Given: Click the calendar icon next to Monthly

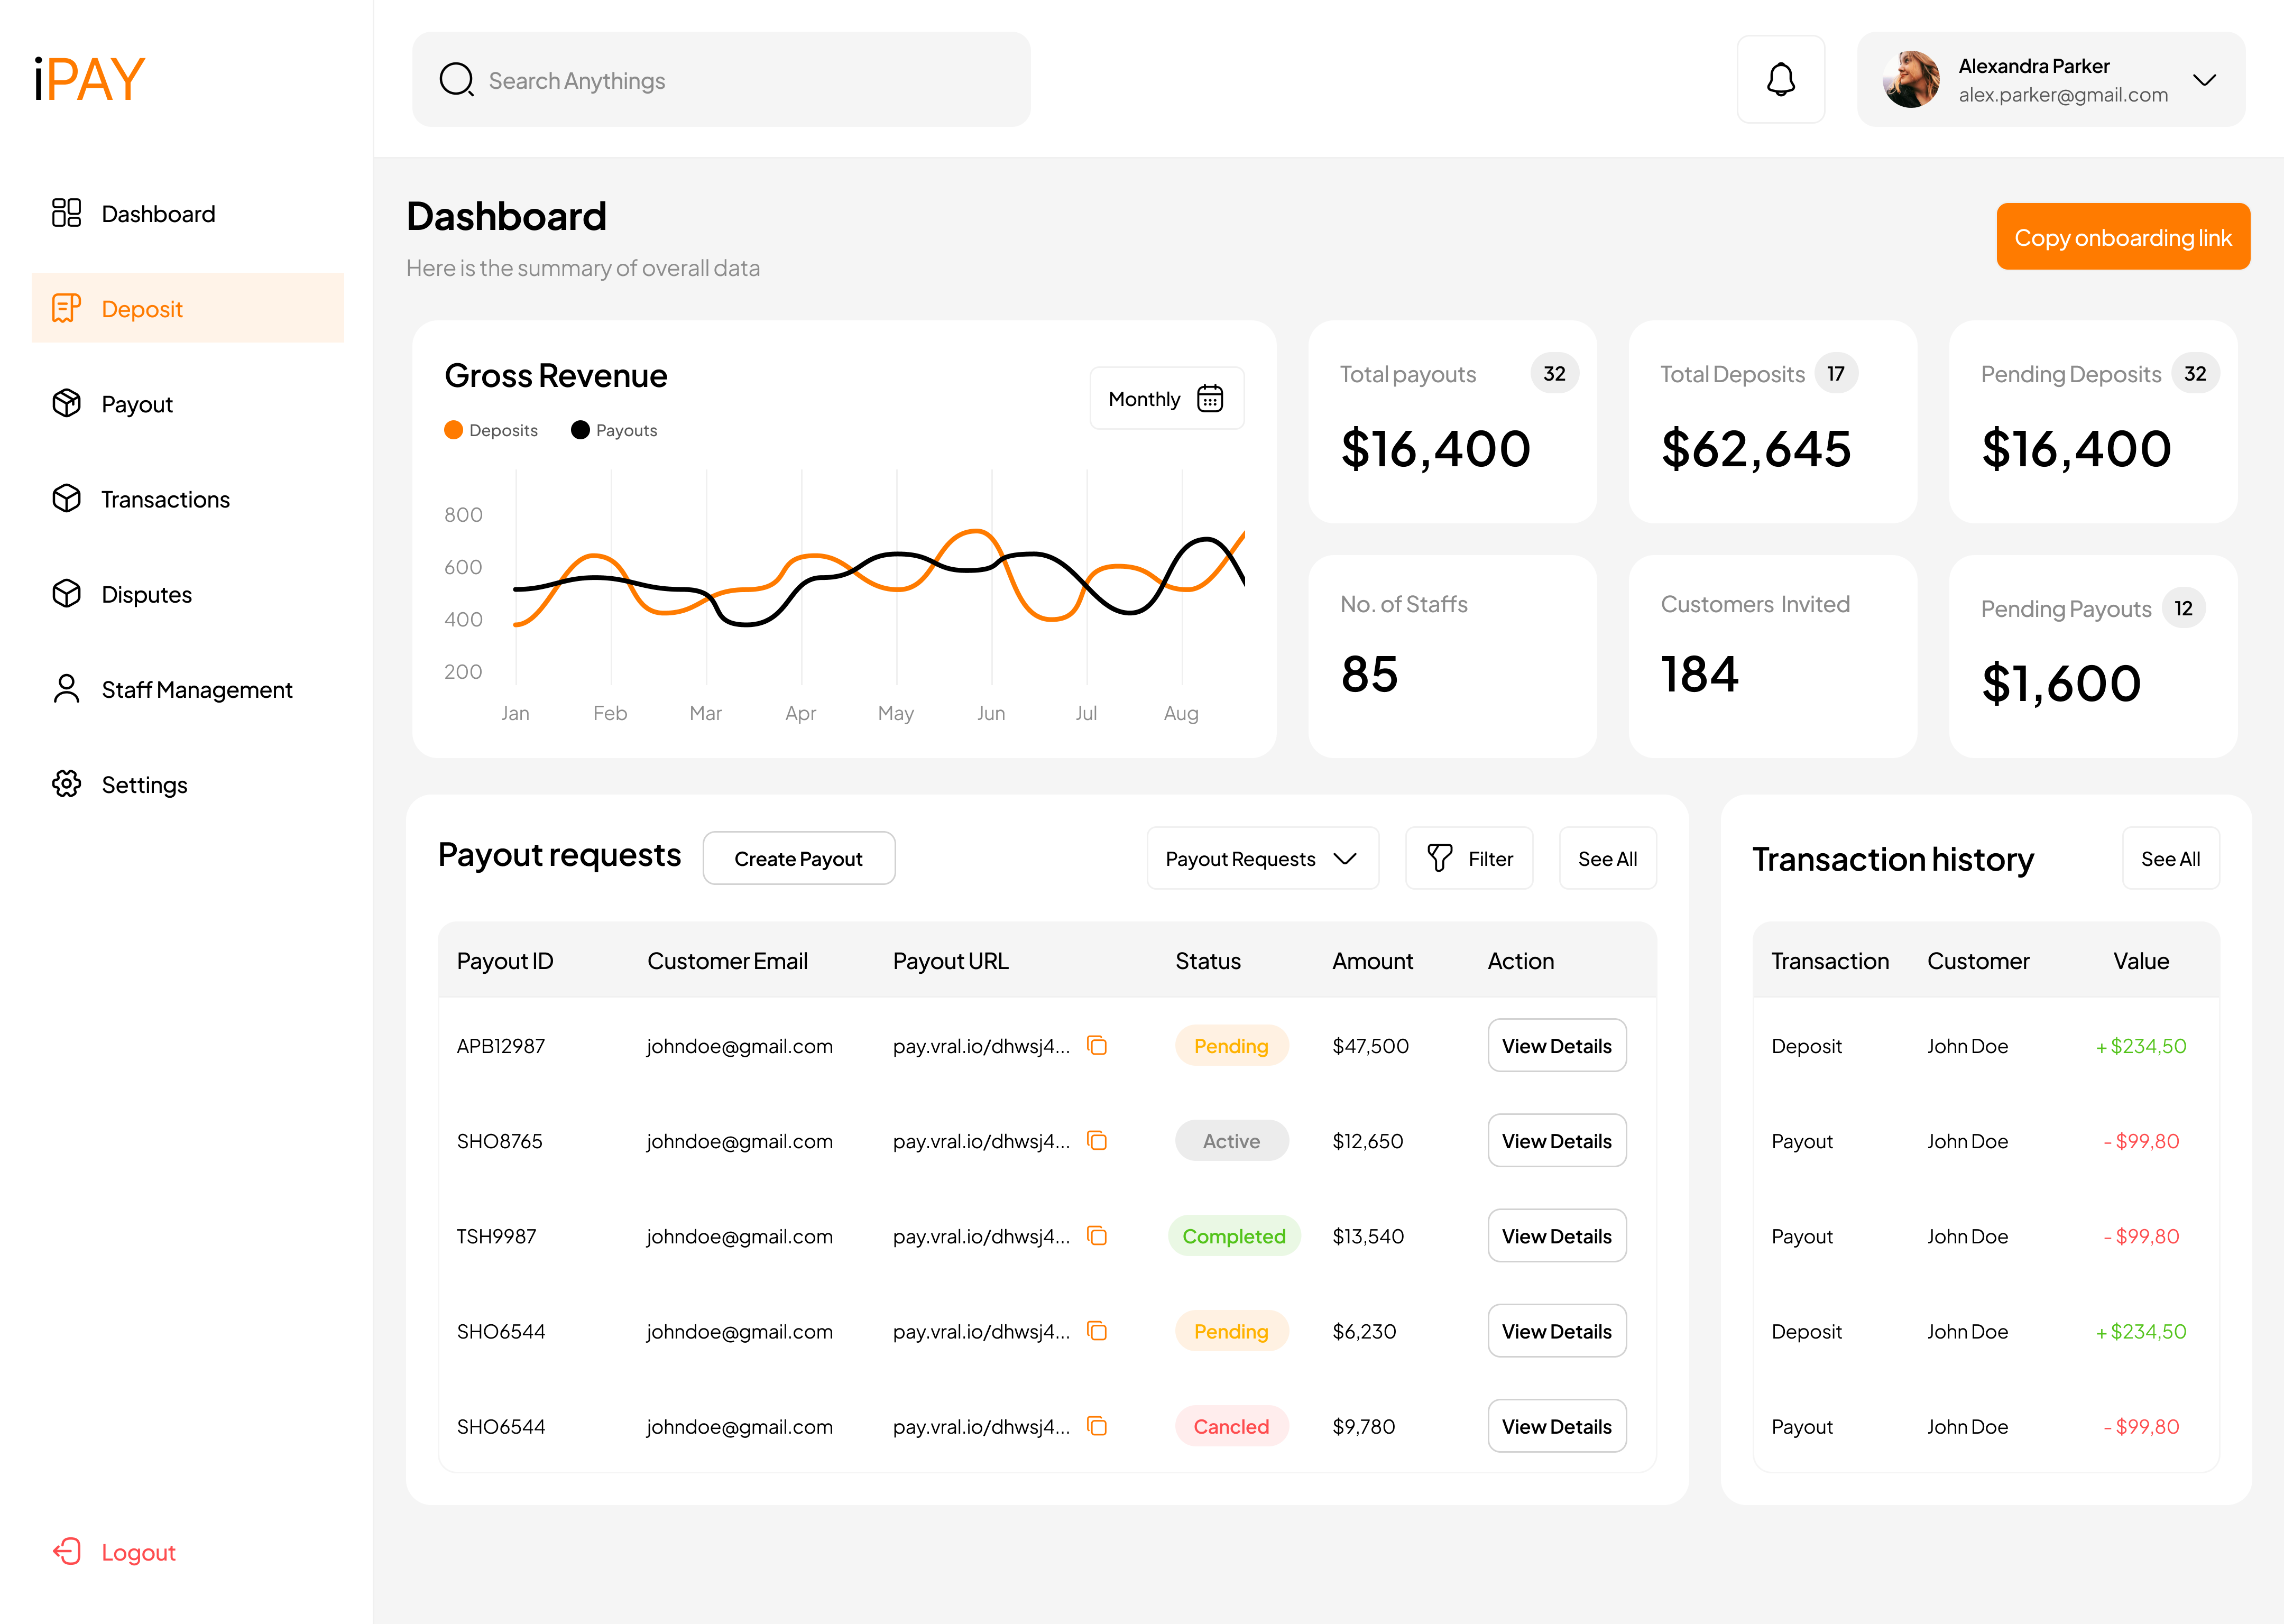Looking at the screenshot, I should tap(1210, 398).
